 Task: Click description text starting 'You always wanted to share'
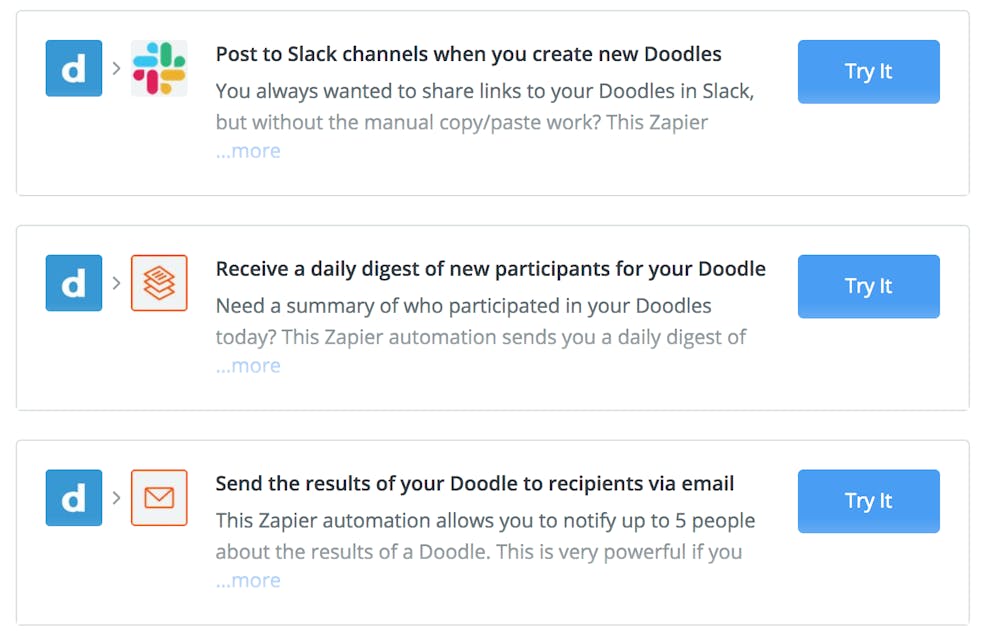click(x=485, y=107)
